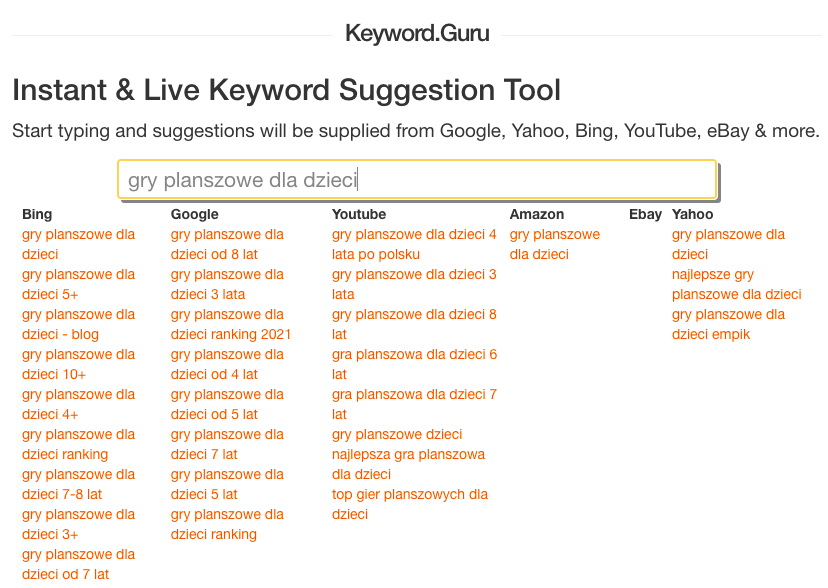Open Bing suggestion 'gry planszowe dla dzieci 7-8 lat'
This screenshot has width=828, height=588.
pos(78,484)
